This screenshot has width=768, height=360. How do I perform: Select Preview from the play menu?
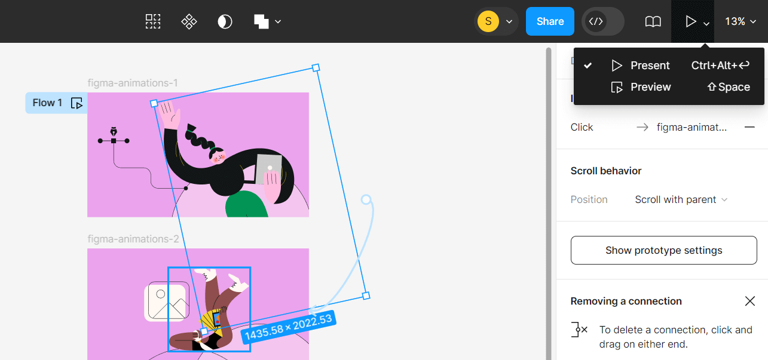(669, 87)
